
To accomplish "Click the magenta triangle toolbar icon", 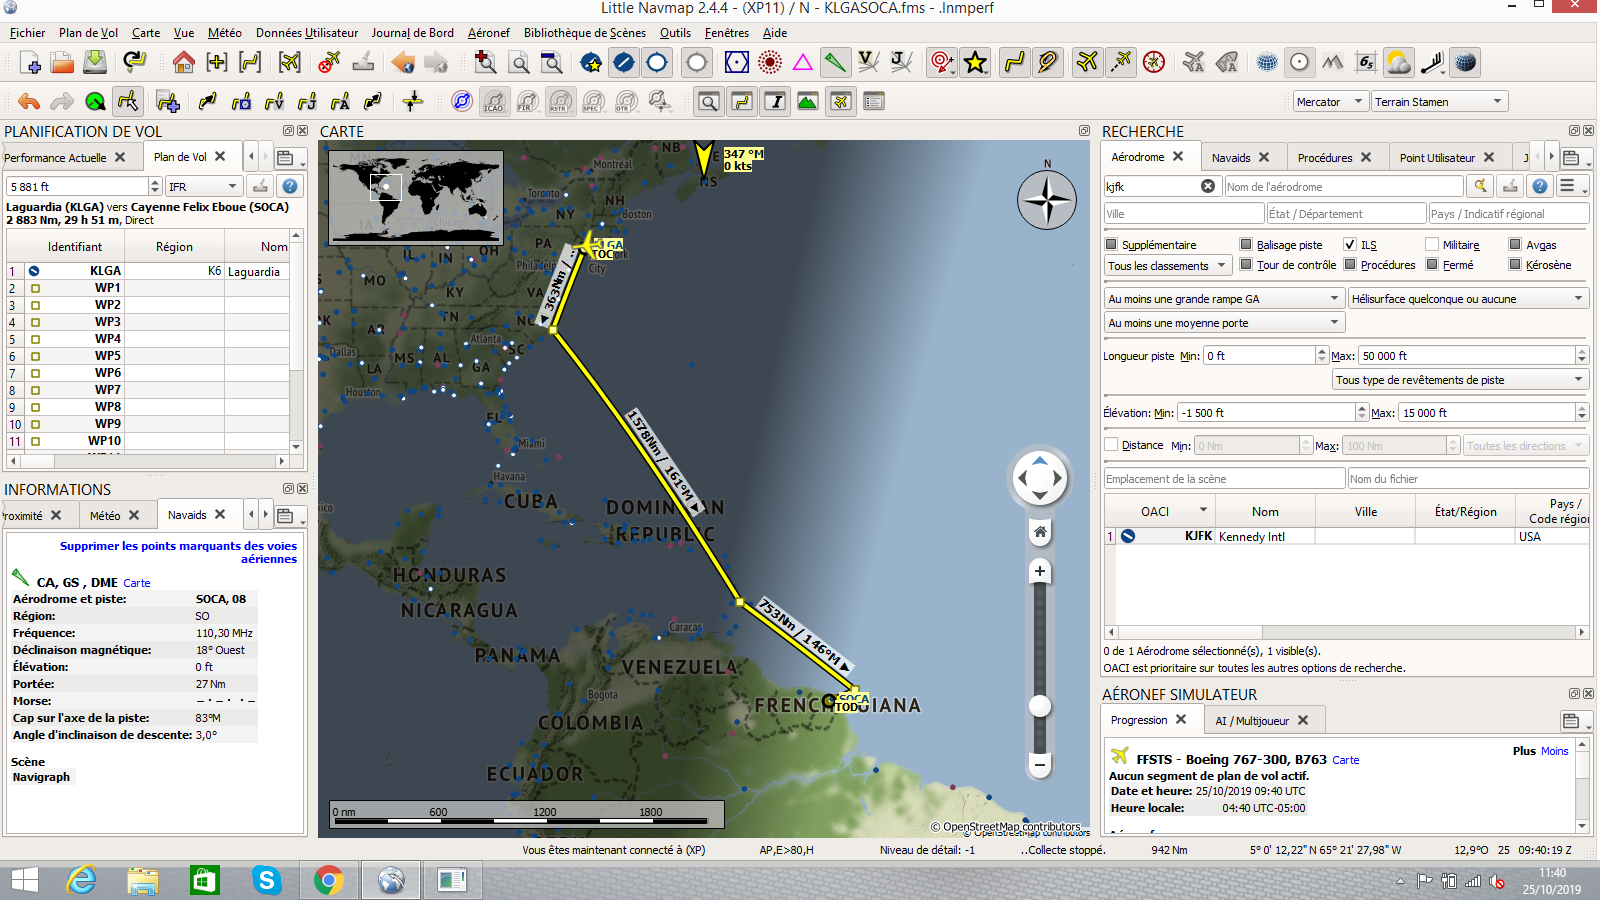I will [802, 62].
